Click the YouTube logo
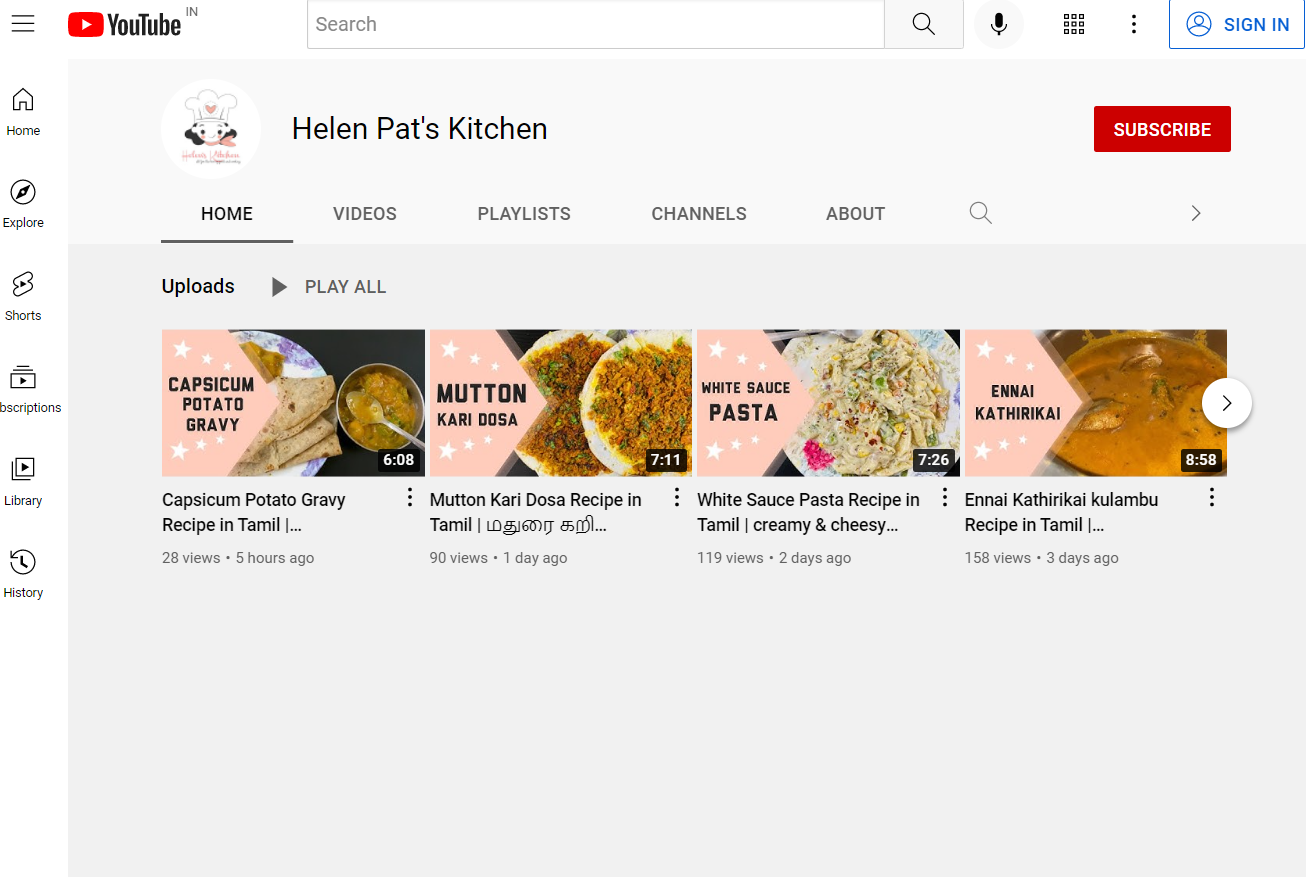This screenshot has height=877, width=1306. pyautogui.click(x=125, y=25)
